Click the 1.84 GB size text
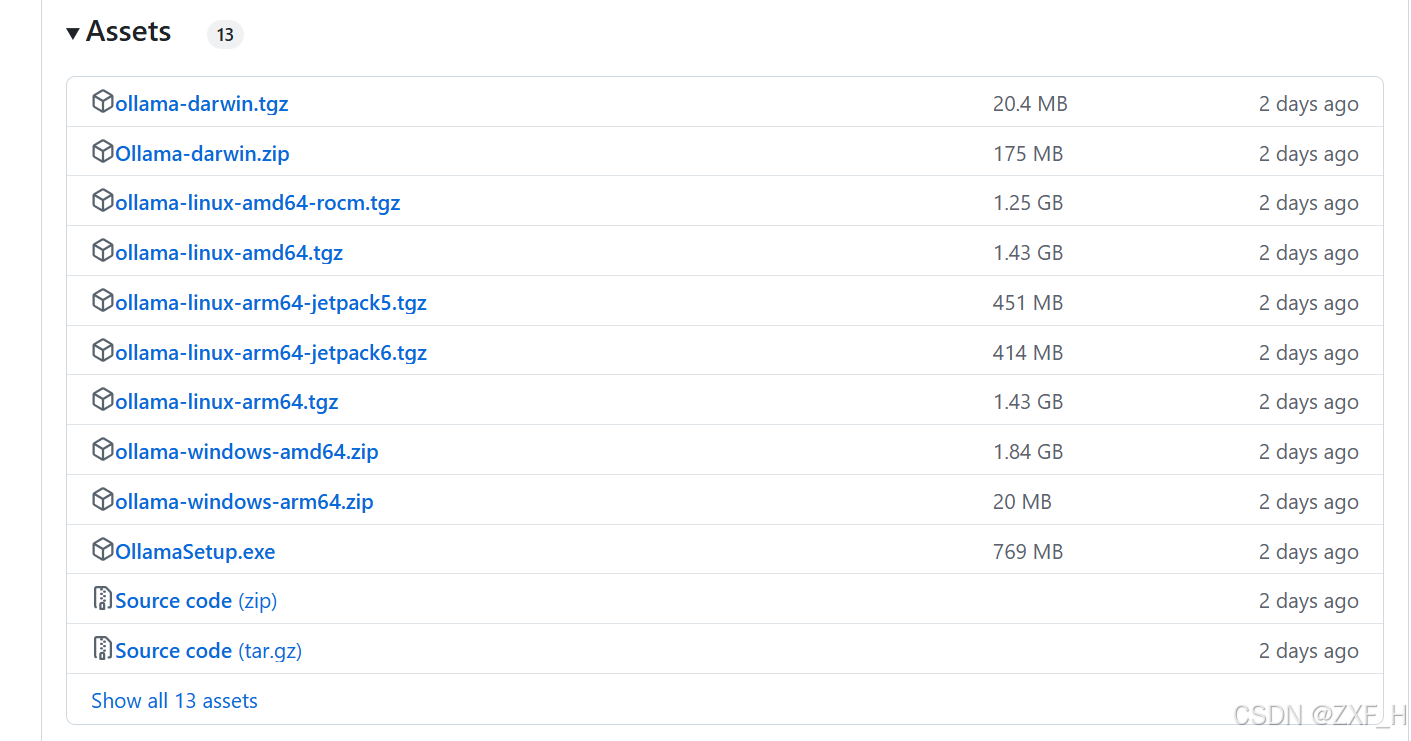Image resolution: width=1411 pixels, height=741 pixels. coord(1028,452)
